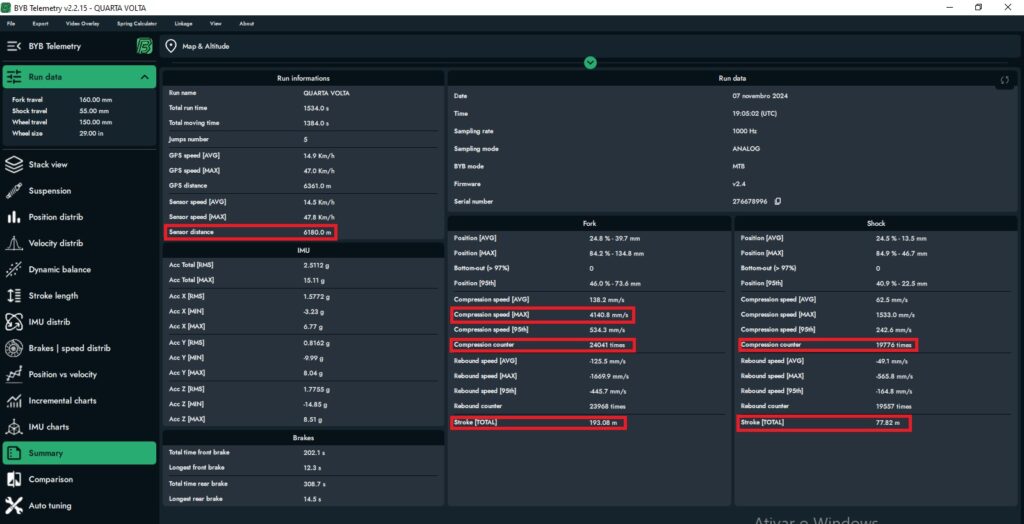Select Brakes speed distrib disc icon
The height and width of the screenshot is (524, 1024).
pos(14,348)
